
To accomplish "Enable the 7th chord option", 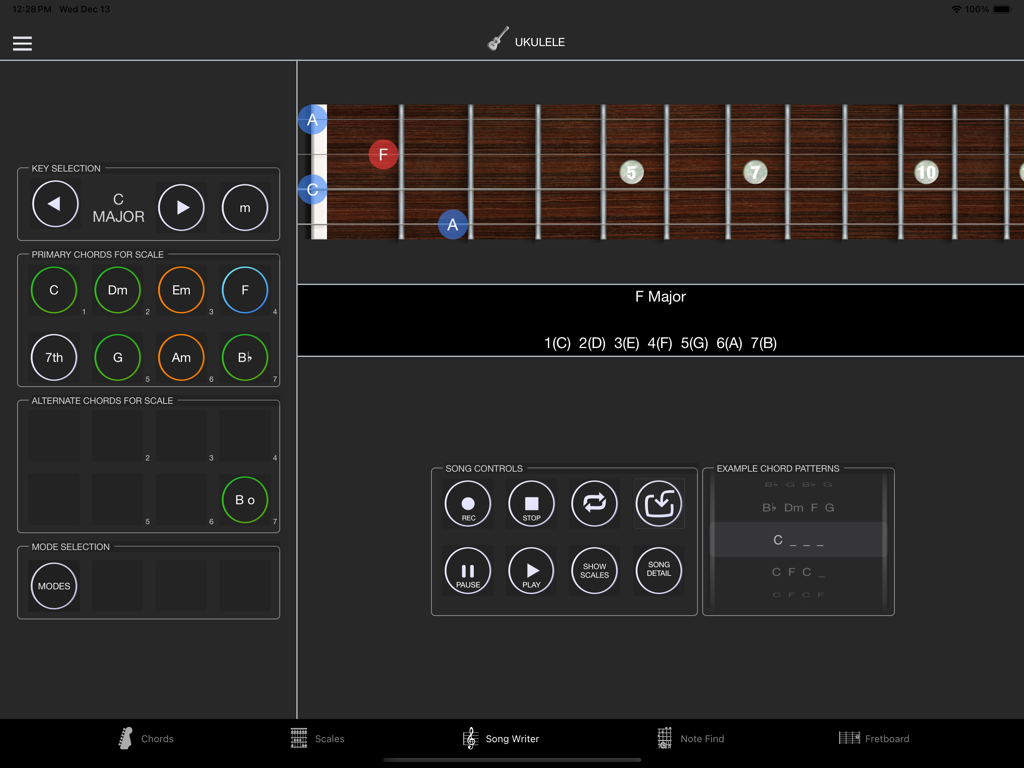I will click(53, 357).
